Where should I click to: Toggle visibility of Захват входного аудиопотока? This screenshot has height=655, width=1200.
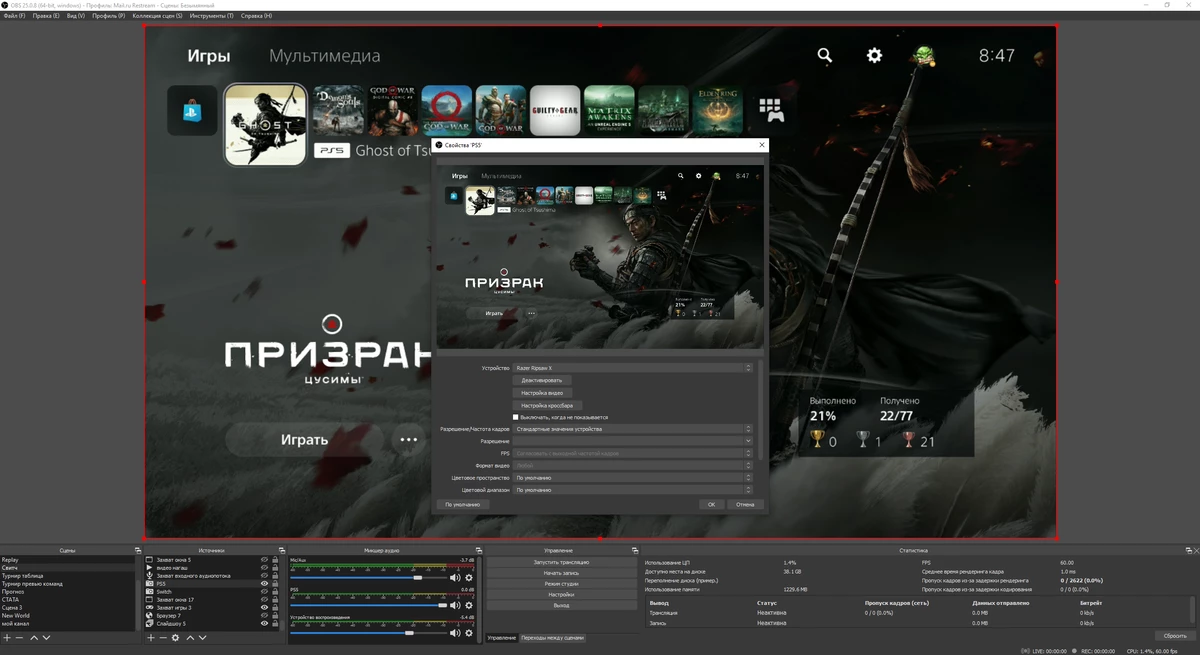(265, 576)
